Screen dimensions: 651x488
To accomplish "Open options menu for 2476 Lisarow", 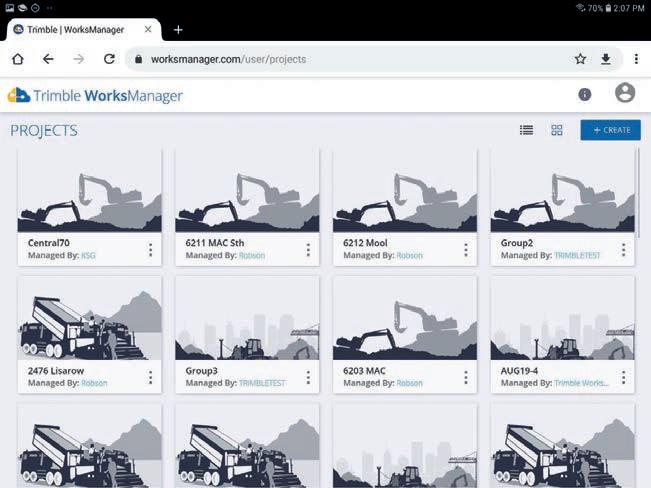I will (x=150, y=377).
